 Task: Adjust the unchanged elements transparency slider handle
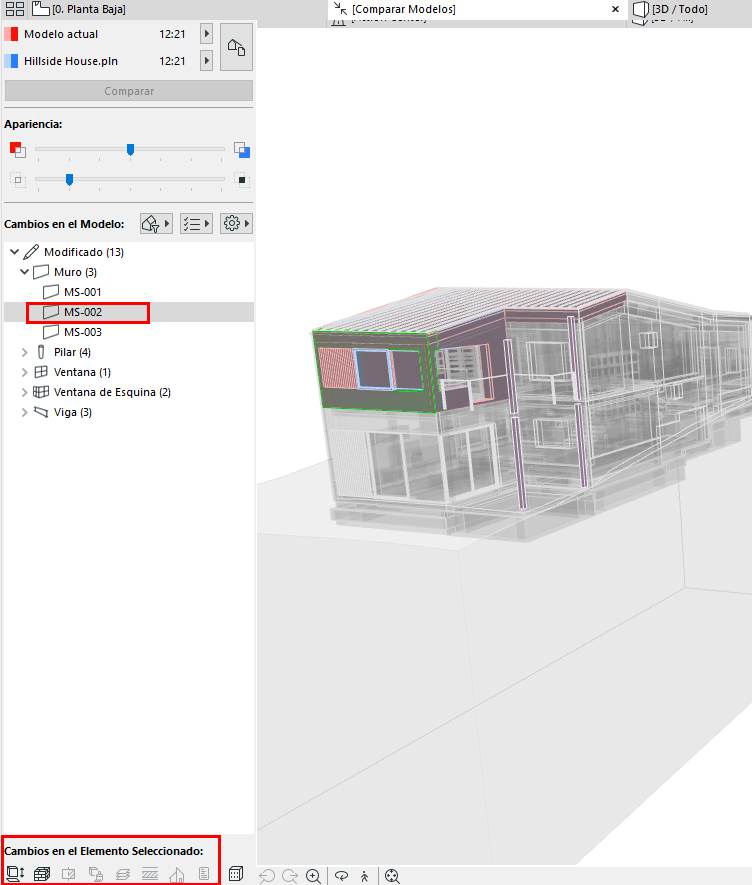point(69,179)
